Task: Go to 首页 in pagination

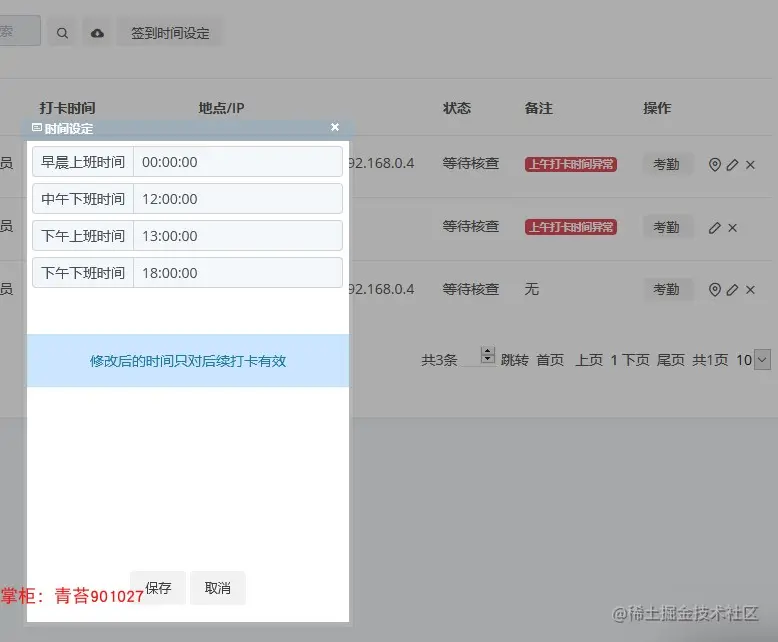Action: click(550, 360)
